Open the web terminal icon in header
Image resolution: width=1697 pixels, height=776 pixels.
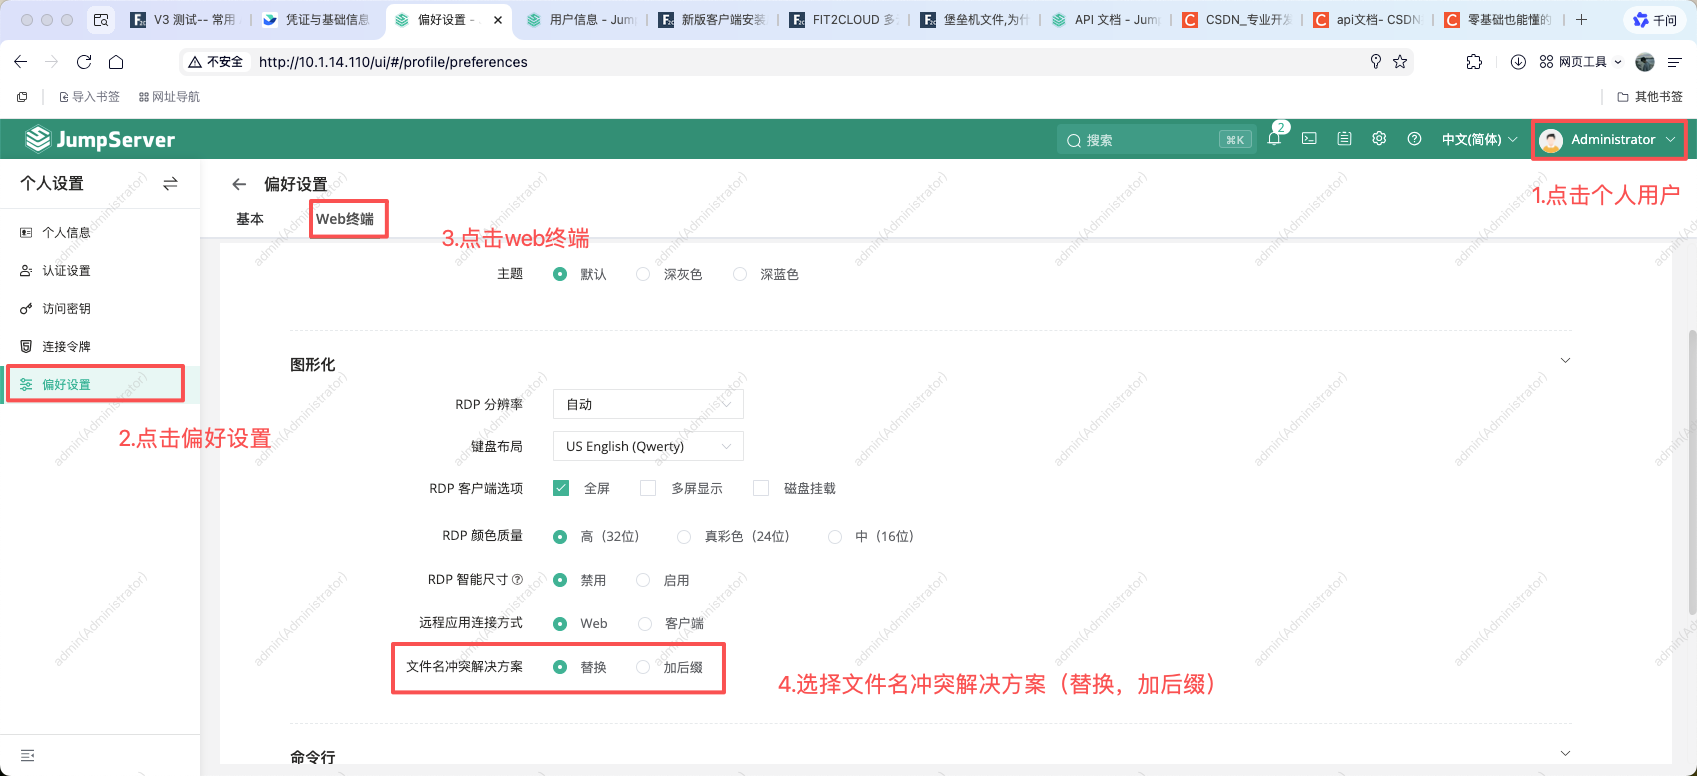tap(1309, 139)
